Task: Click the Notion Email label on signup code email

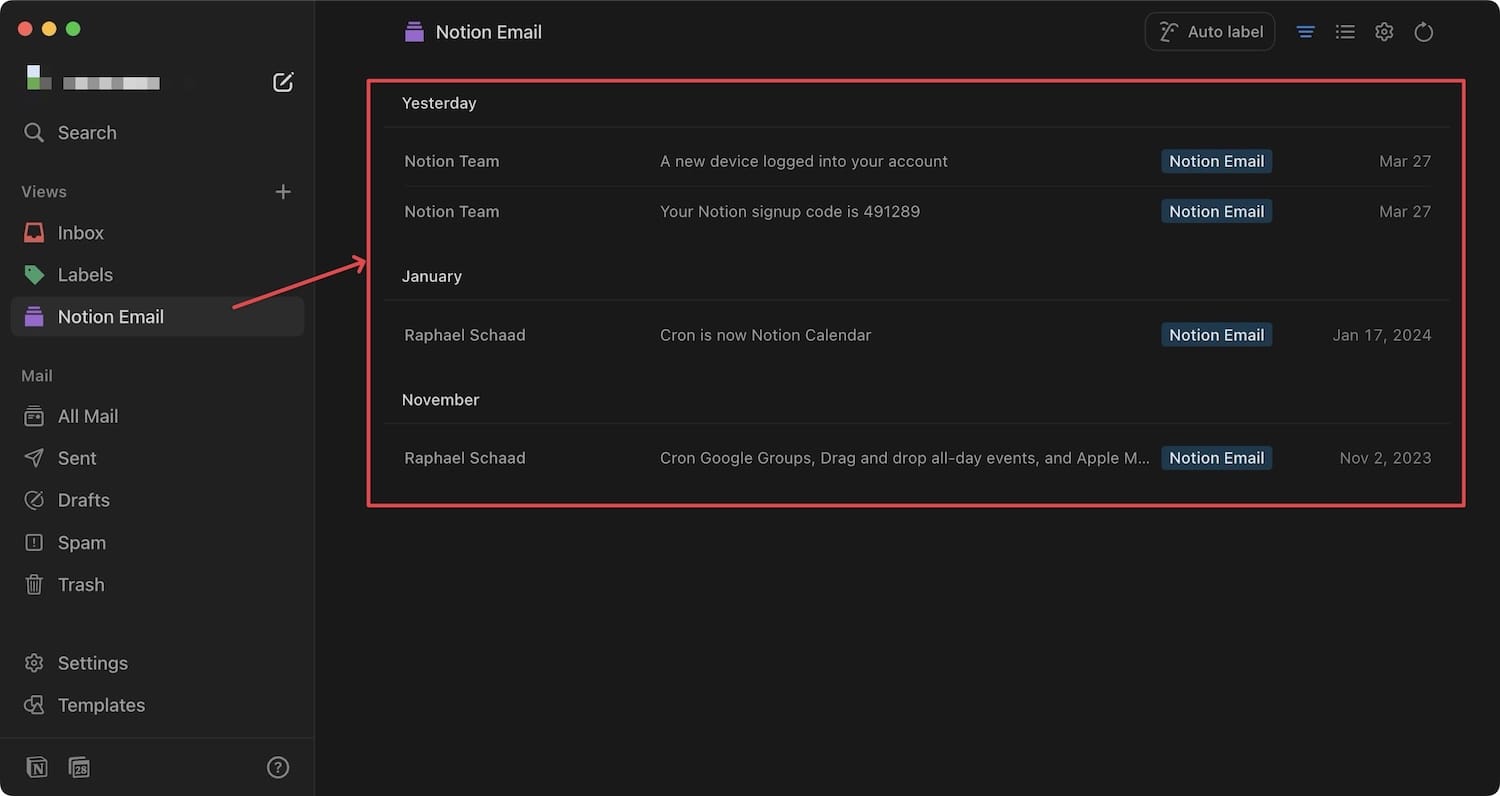Action: [x=1217, y=211]
